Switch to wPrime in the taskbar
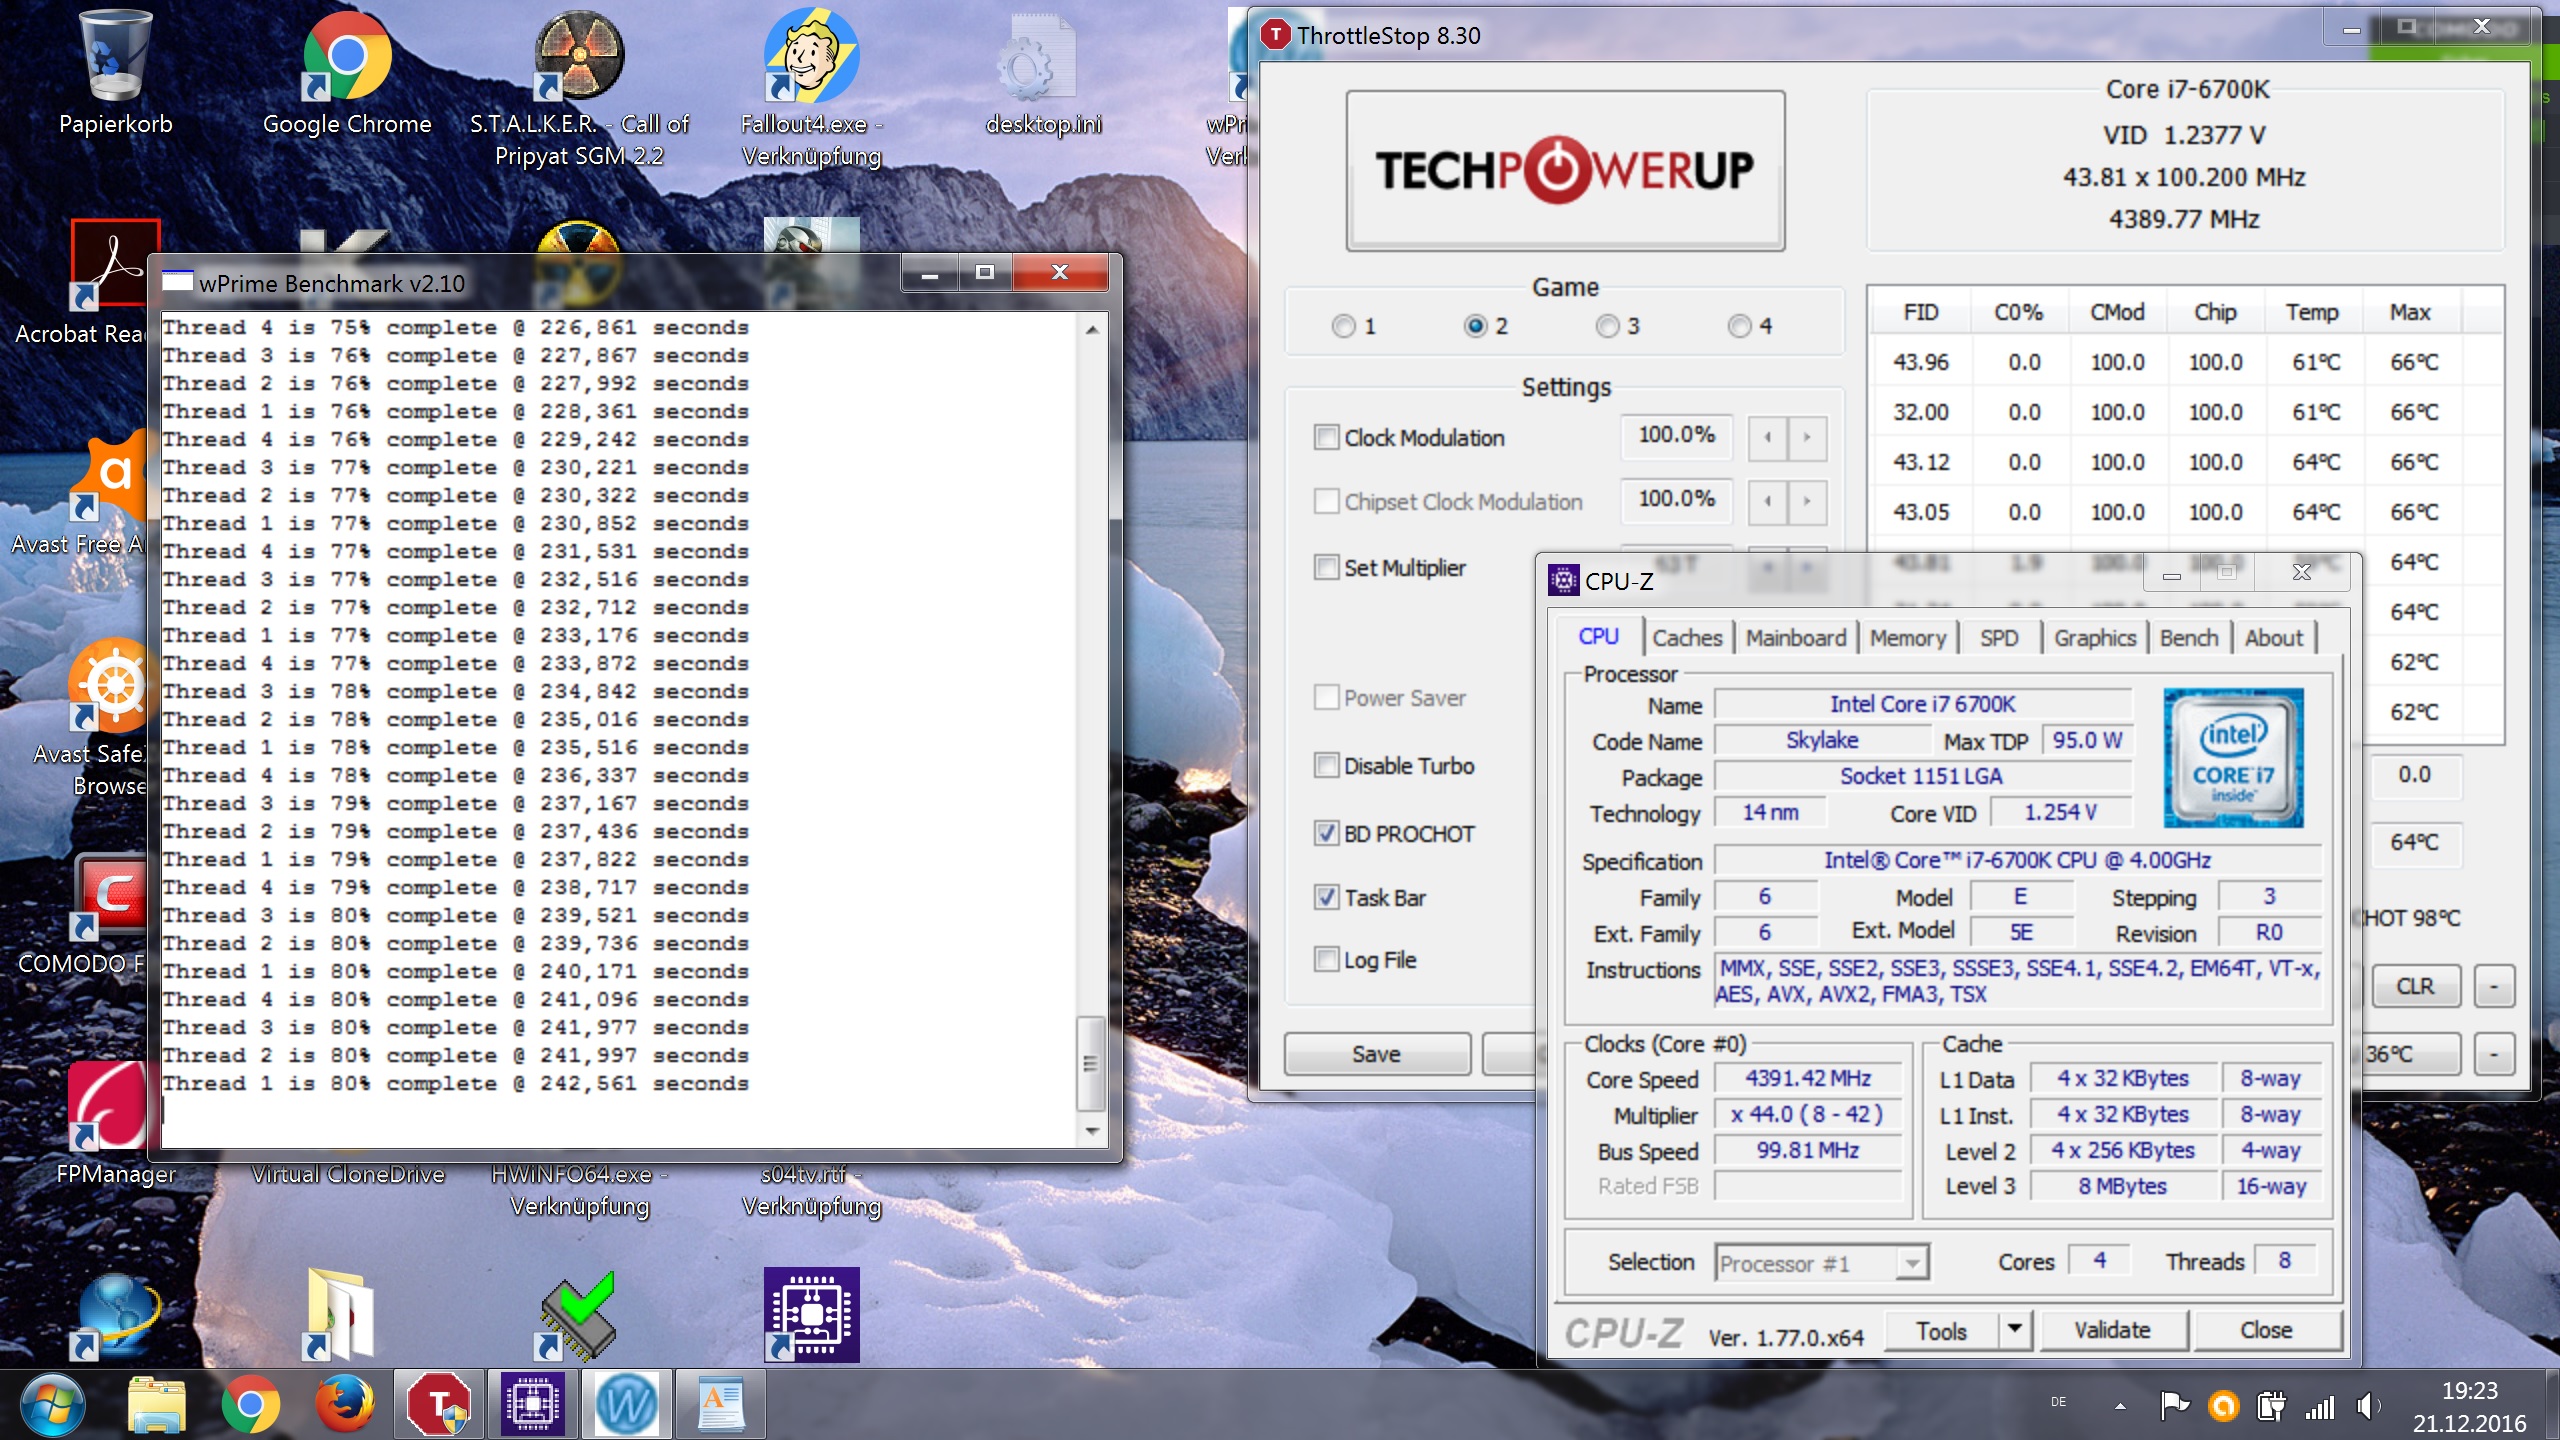The height and width of the screenshot is (1440, 2560). (x=627, y=1404)
